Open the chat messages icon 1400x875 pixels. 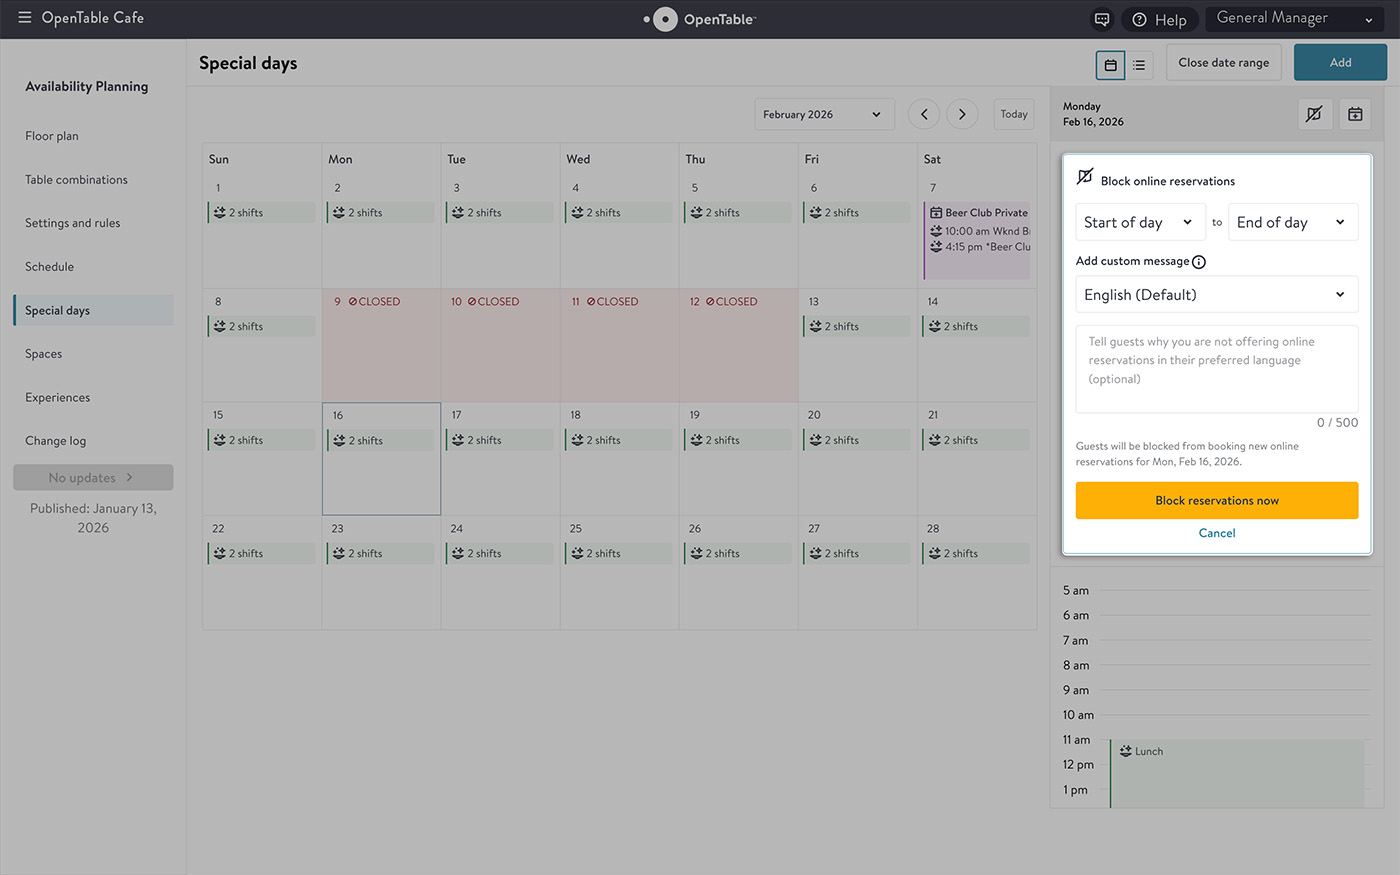point(1102,19)
